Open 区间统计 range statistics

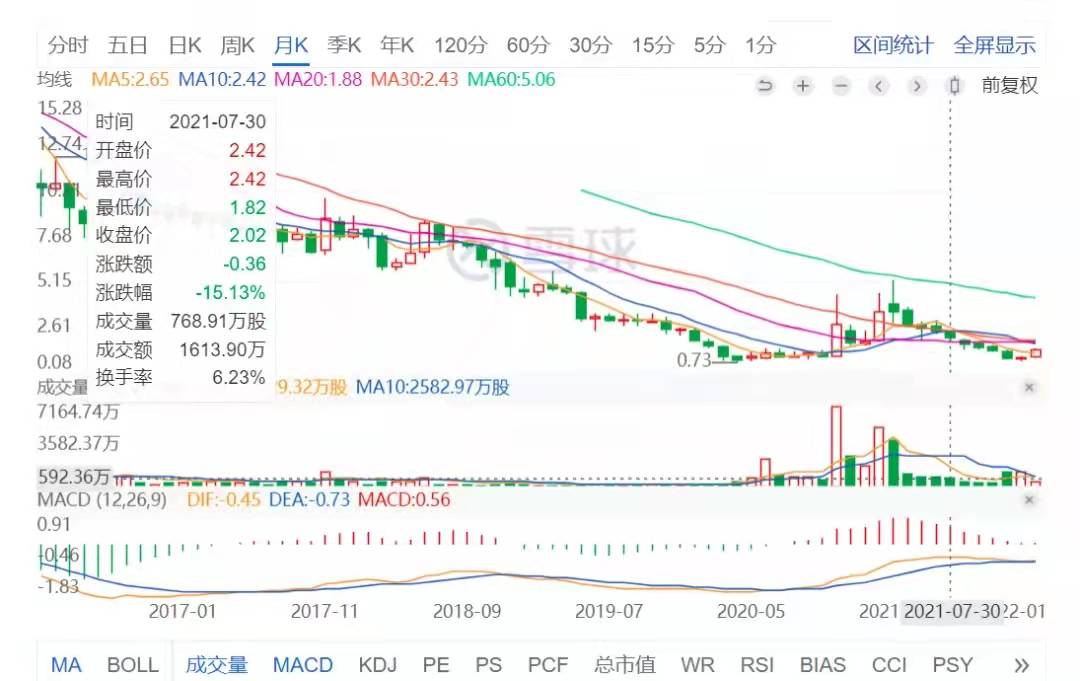click(x=893, y=45)
